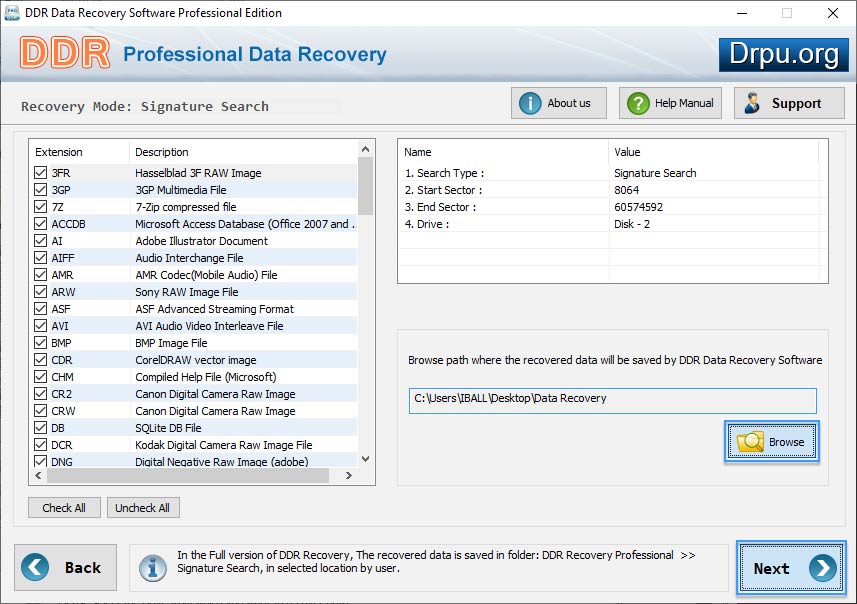Toggle the 7Z checkbox

(40, 207)
